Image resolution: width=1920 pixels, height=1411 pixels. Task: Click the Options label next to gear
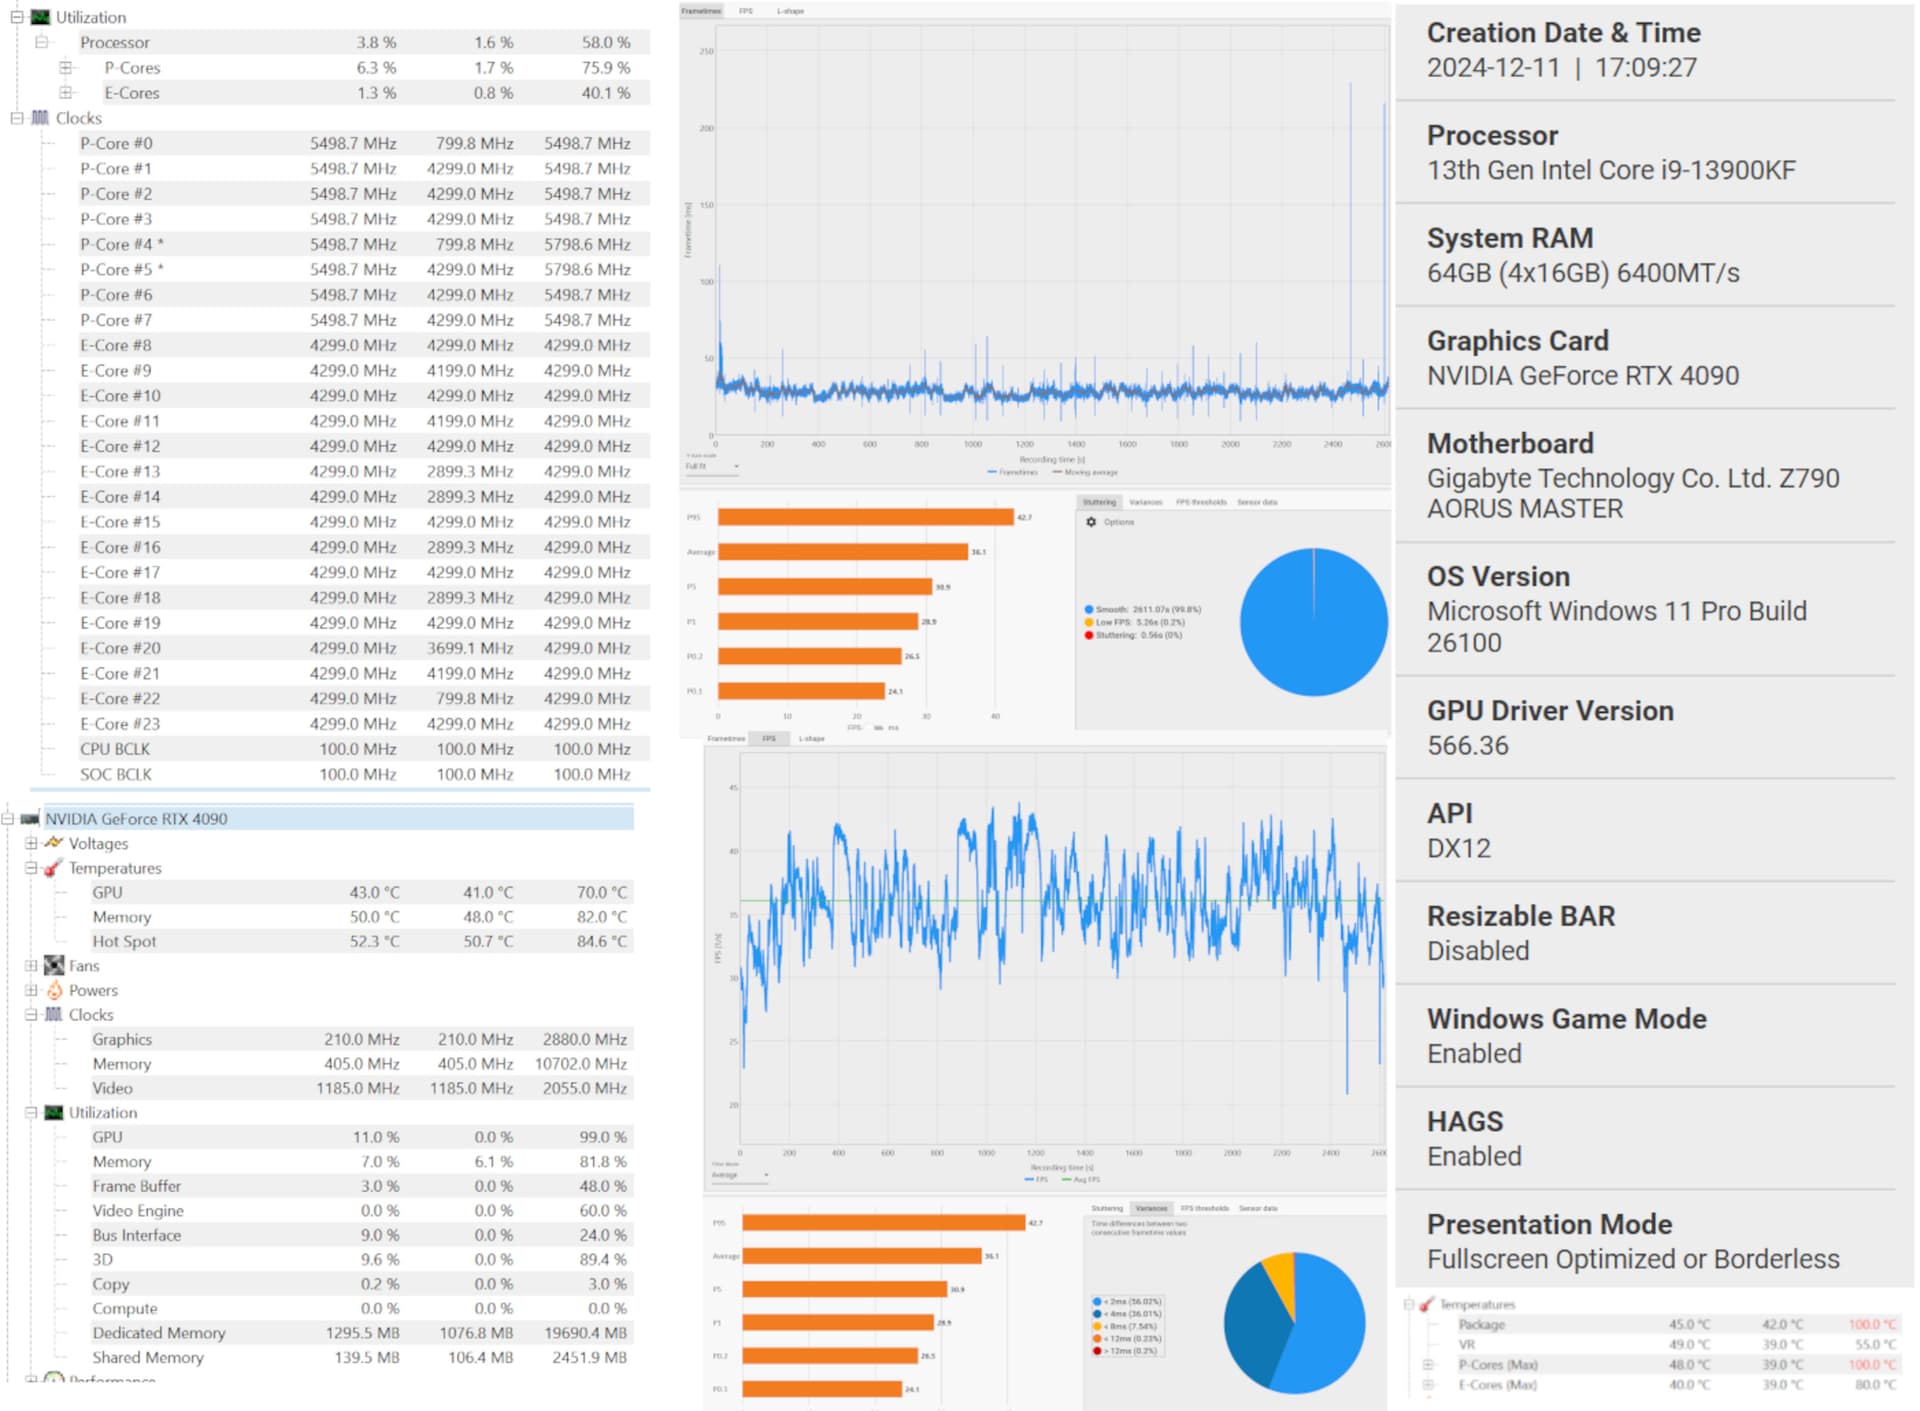[1119, 522]
